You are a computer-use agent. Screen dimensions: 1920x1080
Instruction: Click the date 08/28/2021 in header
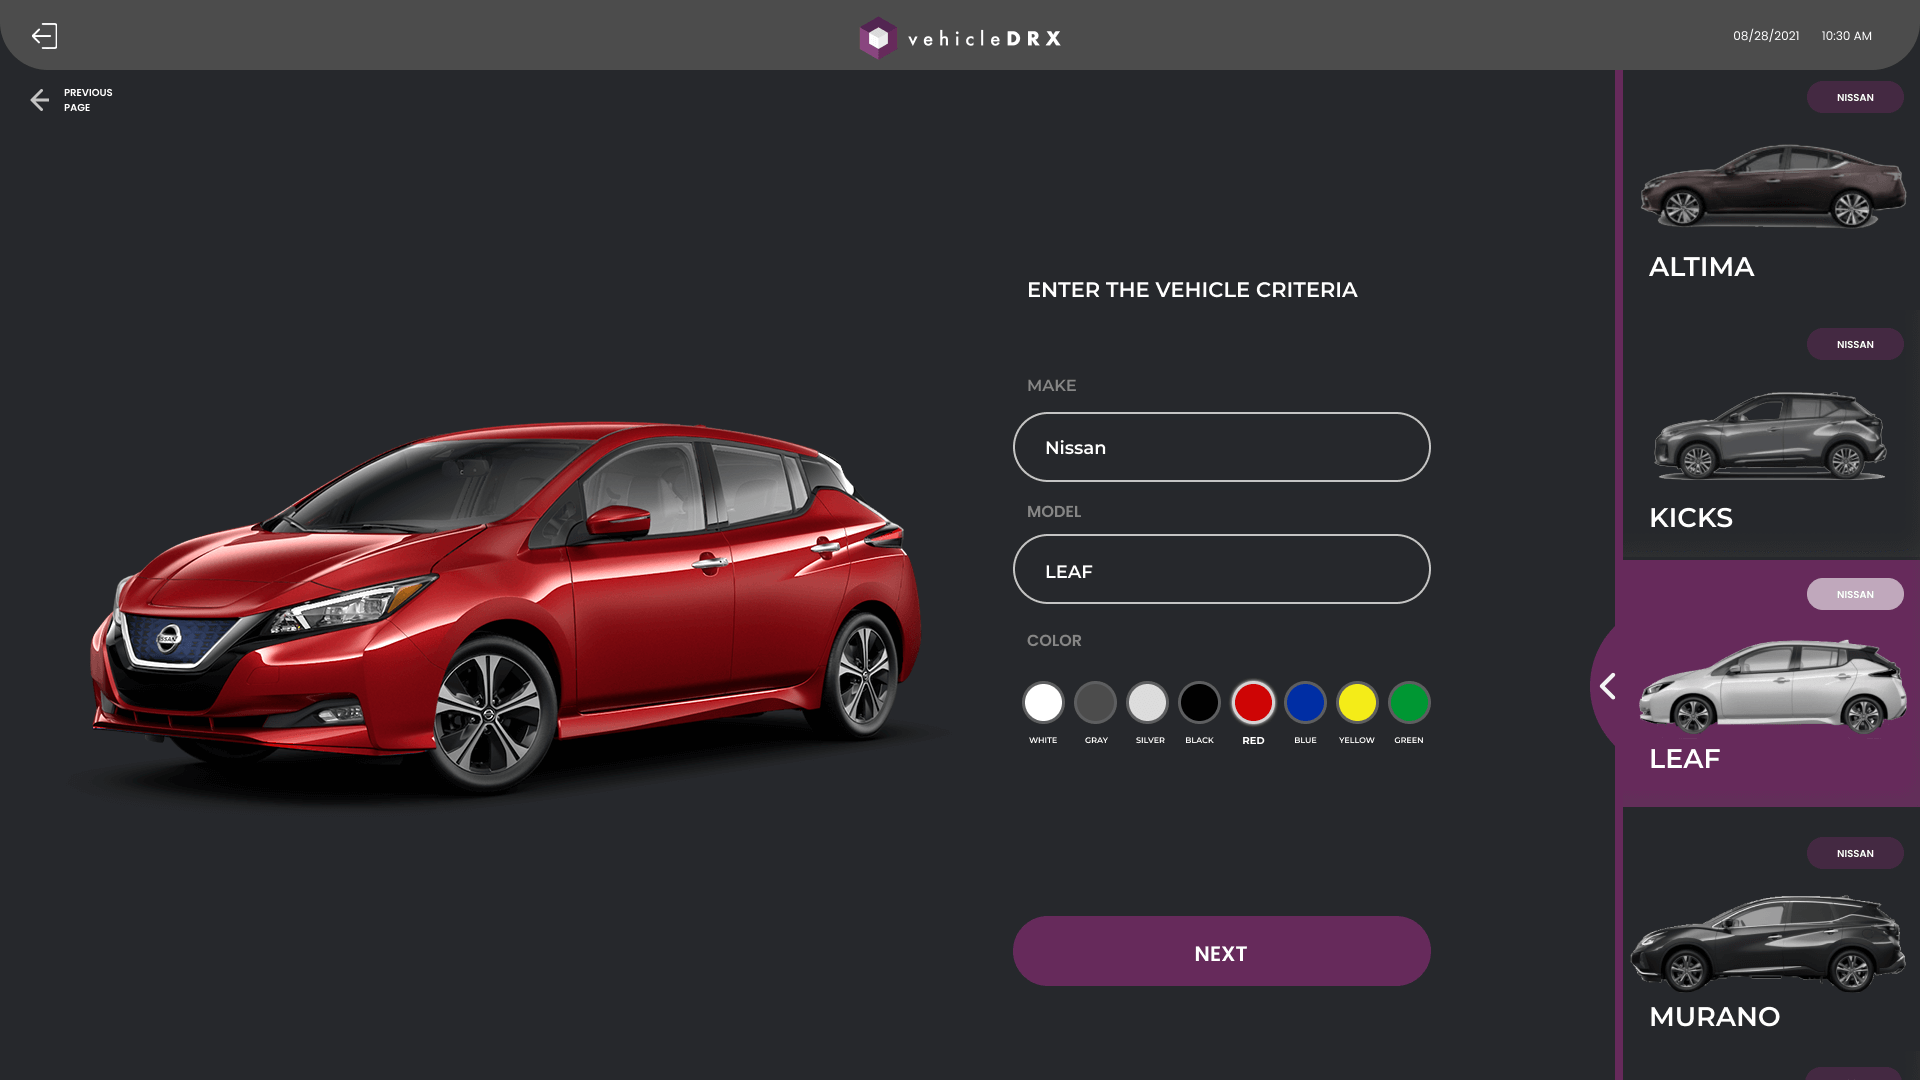coord(1766,36)
